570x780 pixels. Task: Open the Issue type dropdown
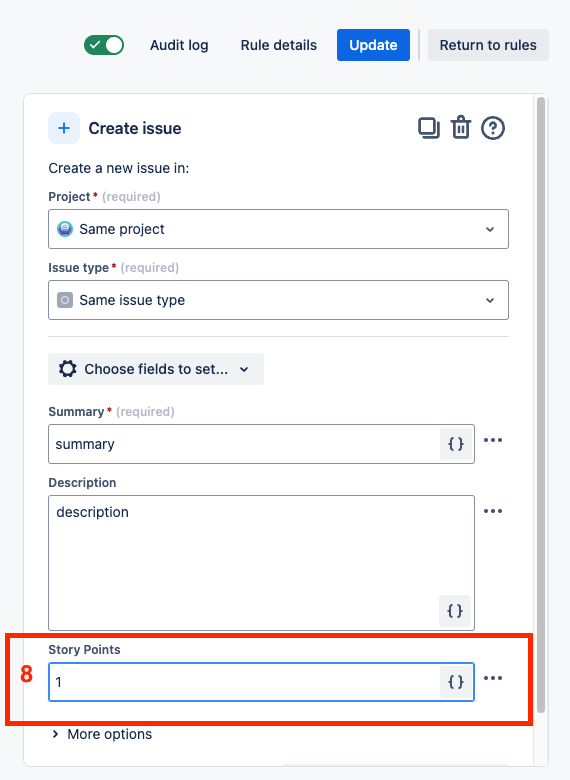click(278, 300)
